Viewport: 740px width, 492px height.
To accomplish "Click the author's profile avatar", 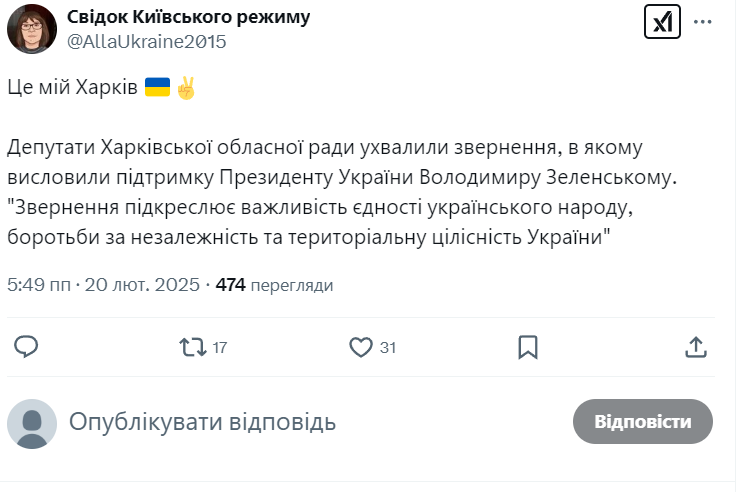I will 31,29.
